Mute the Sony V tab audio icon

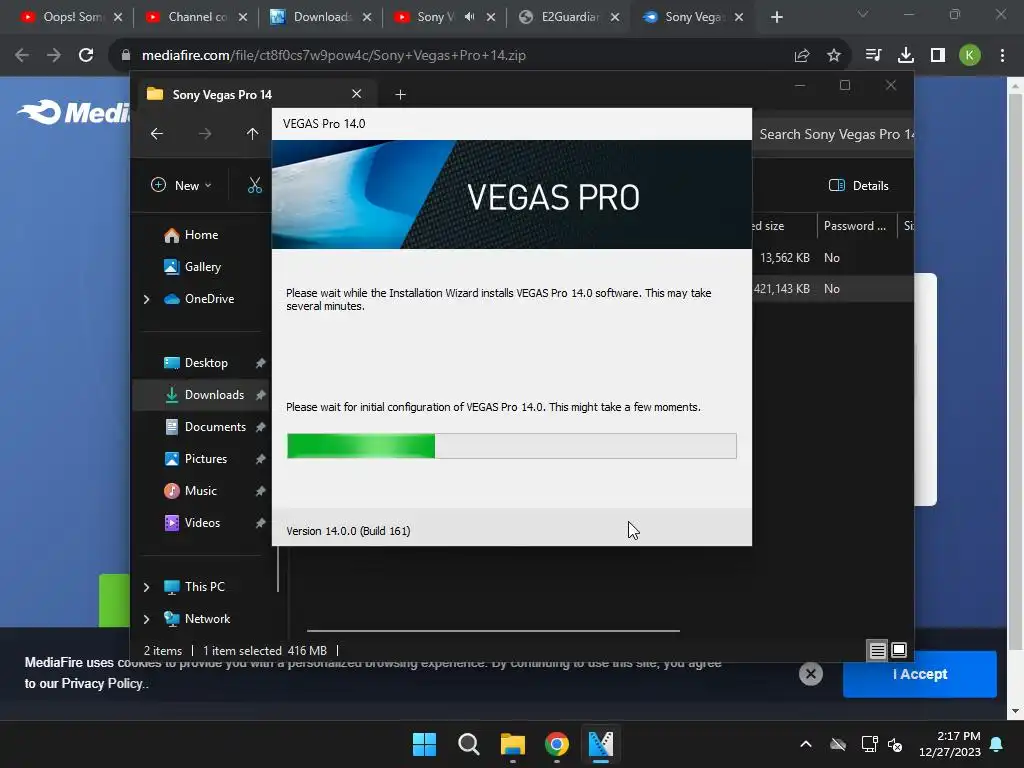(x=470, y=17)
